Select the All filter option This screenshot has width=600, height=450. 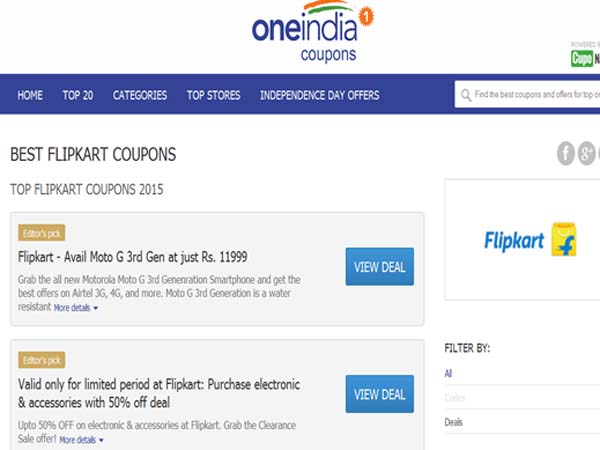448,373
